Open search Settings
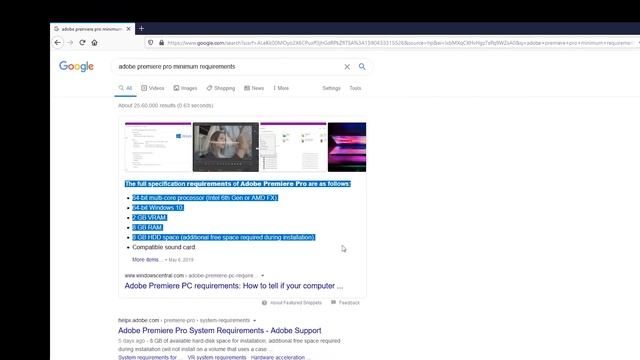The height and width of the screenshot is (360, 640). tap(331, 88)
